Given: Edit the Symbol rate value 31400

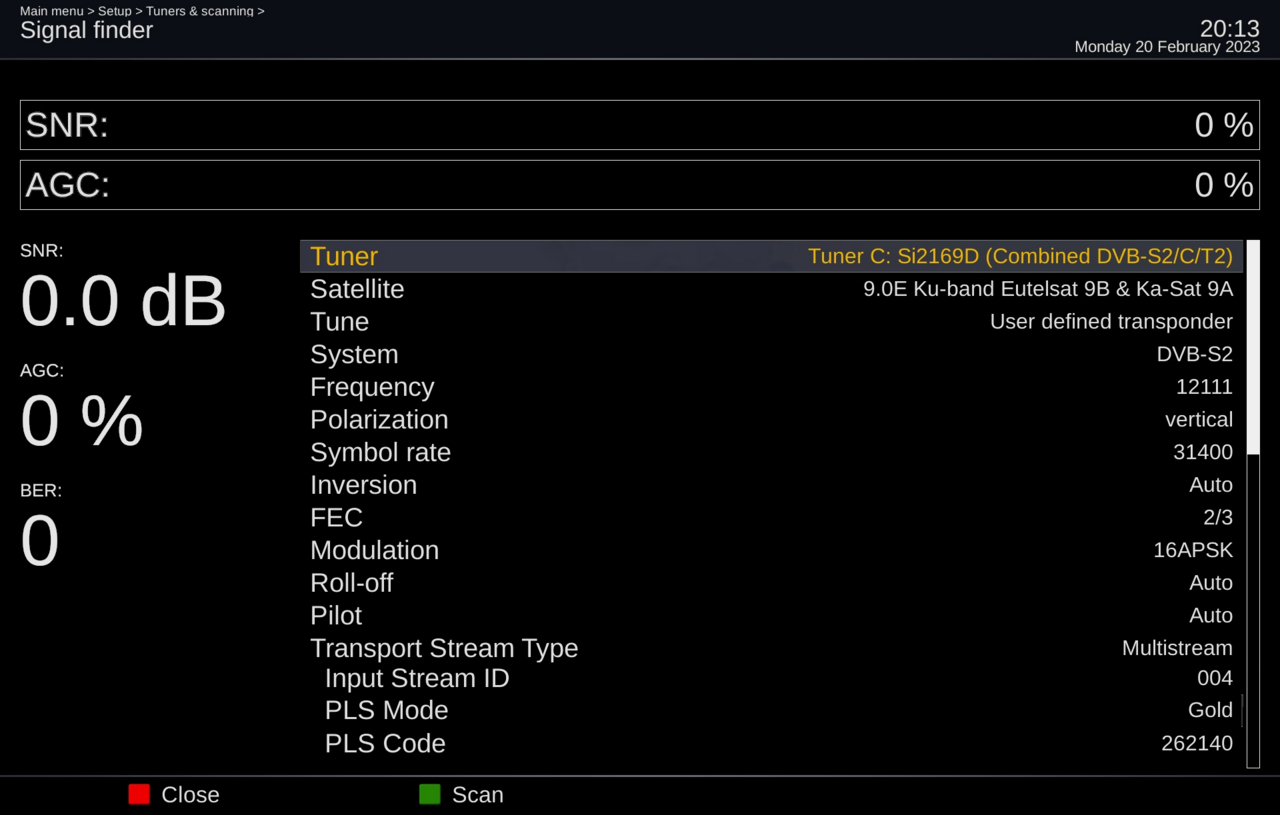Looking at the screenshot, I should 770,452.
